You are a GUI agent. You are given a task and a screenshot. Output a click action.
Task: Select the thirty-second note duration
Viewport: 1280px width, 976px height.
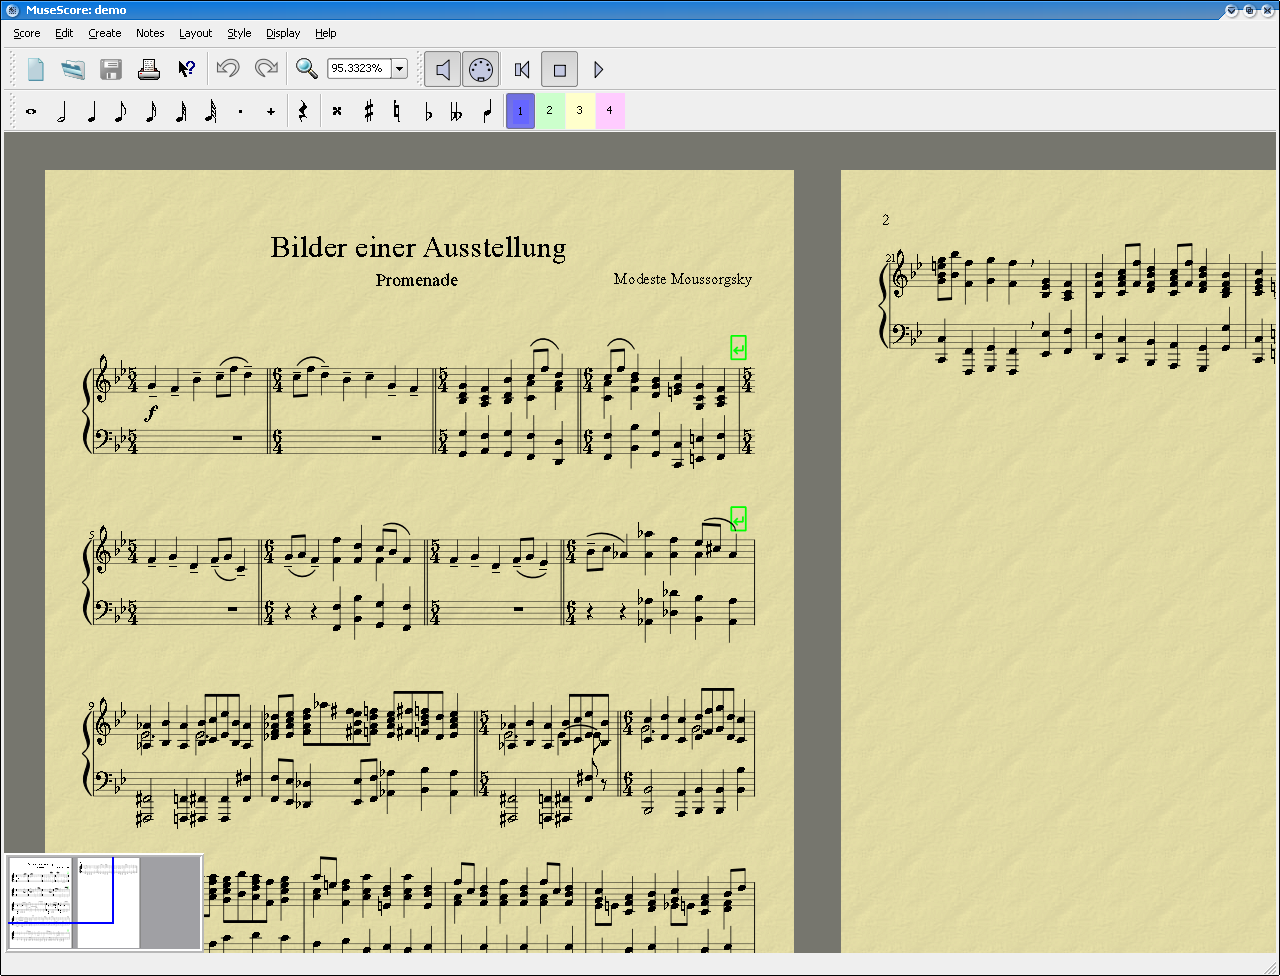coord(181,112)
